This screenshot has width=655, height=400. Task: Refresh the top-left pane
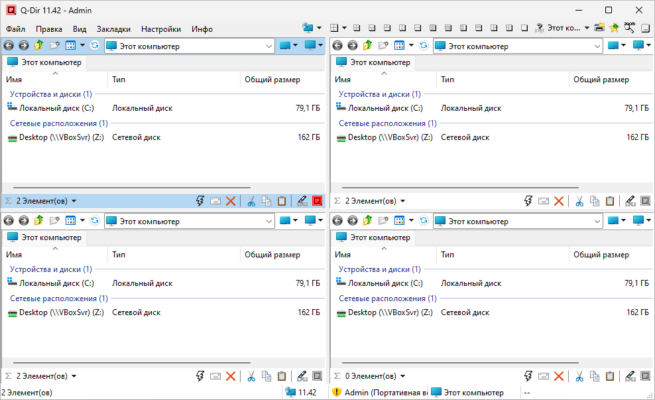(95, 45)
